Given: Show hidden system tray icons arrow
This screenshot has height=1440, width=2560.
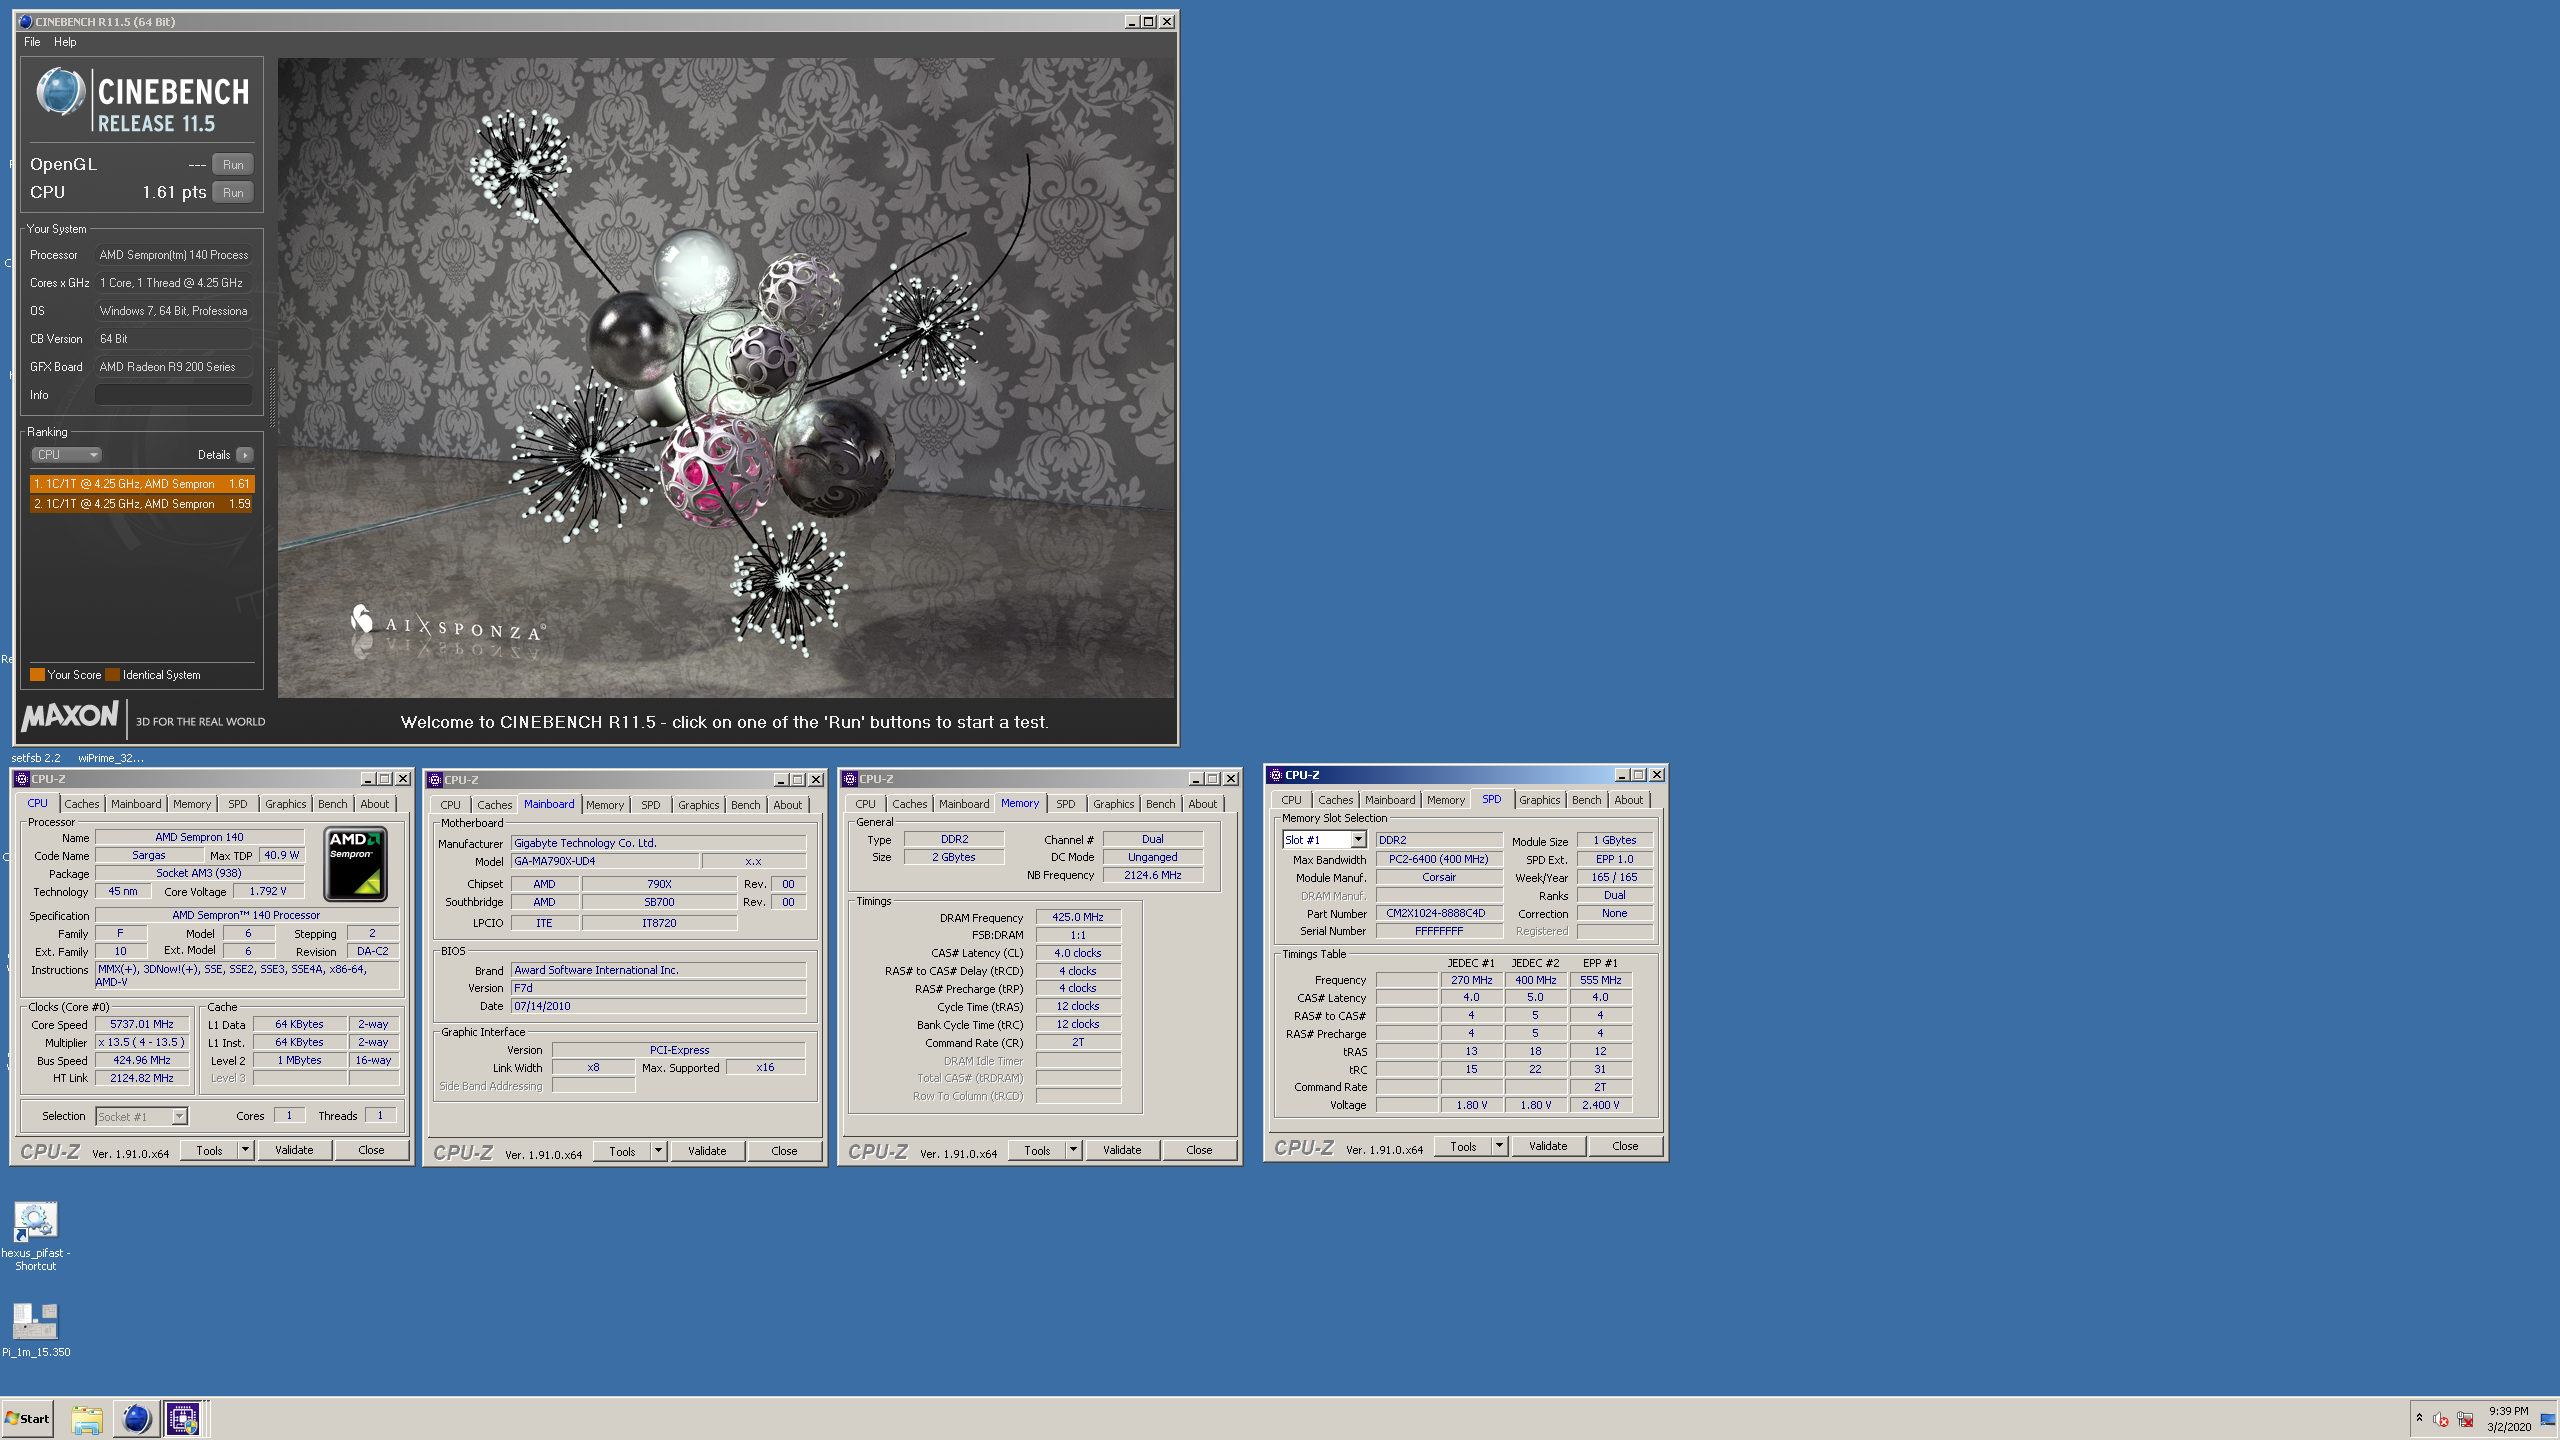Looking at the screenshot, I should click(x=2419, y=1418).
